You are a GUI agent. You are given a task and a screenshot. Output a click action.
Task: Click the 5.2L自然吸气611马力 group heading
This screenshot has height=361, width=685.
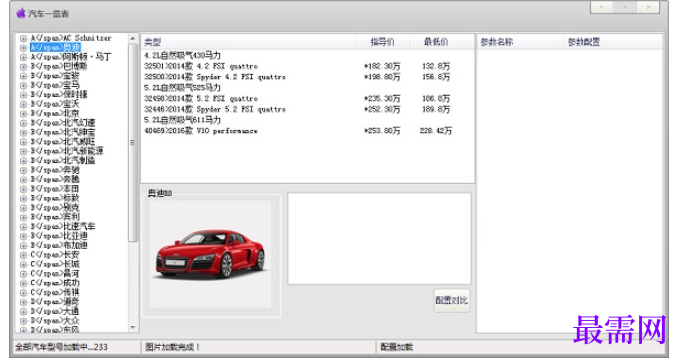tap(183, 120)
